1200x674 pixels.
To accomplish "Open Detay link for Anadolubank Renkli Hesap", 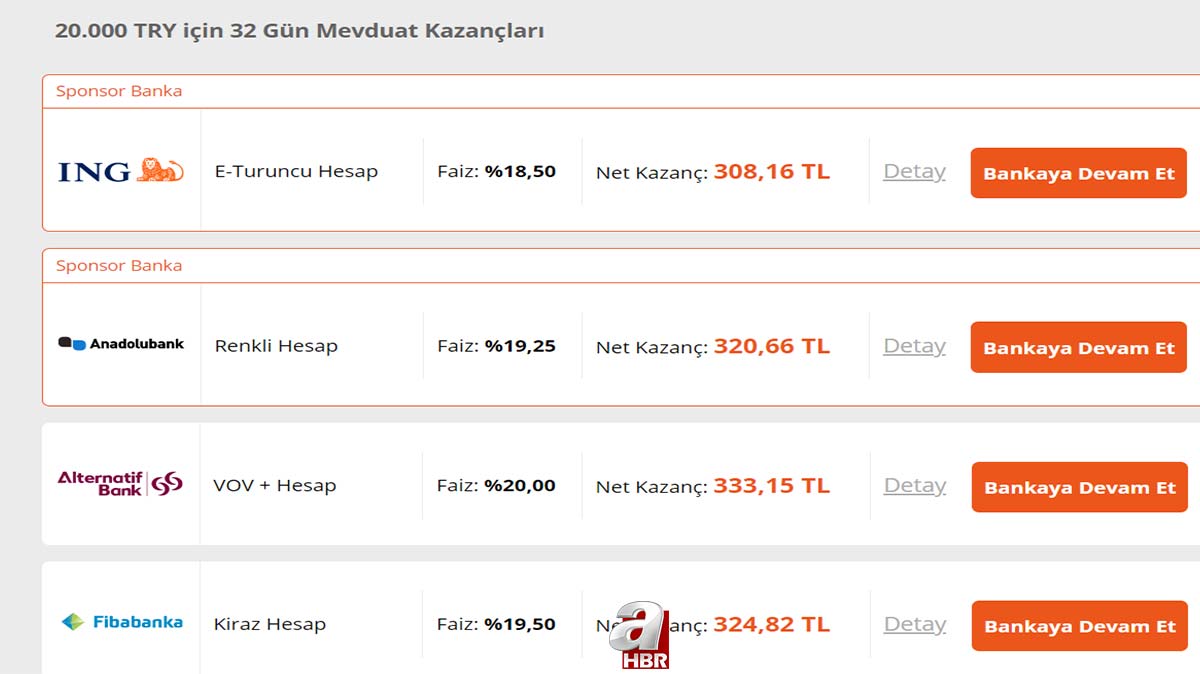I will (914, 346).
